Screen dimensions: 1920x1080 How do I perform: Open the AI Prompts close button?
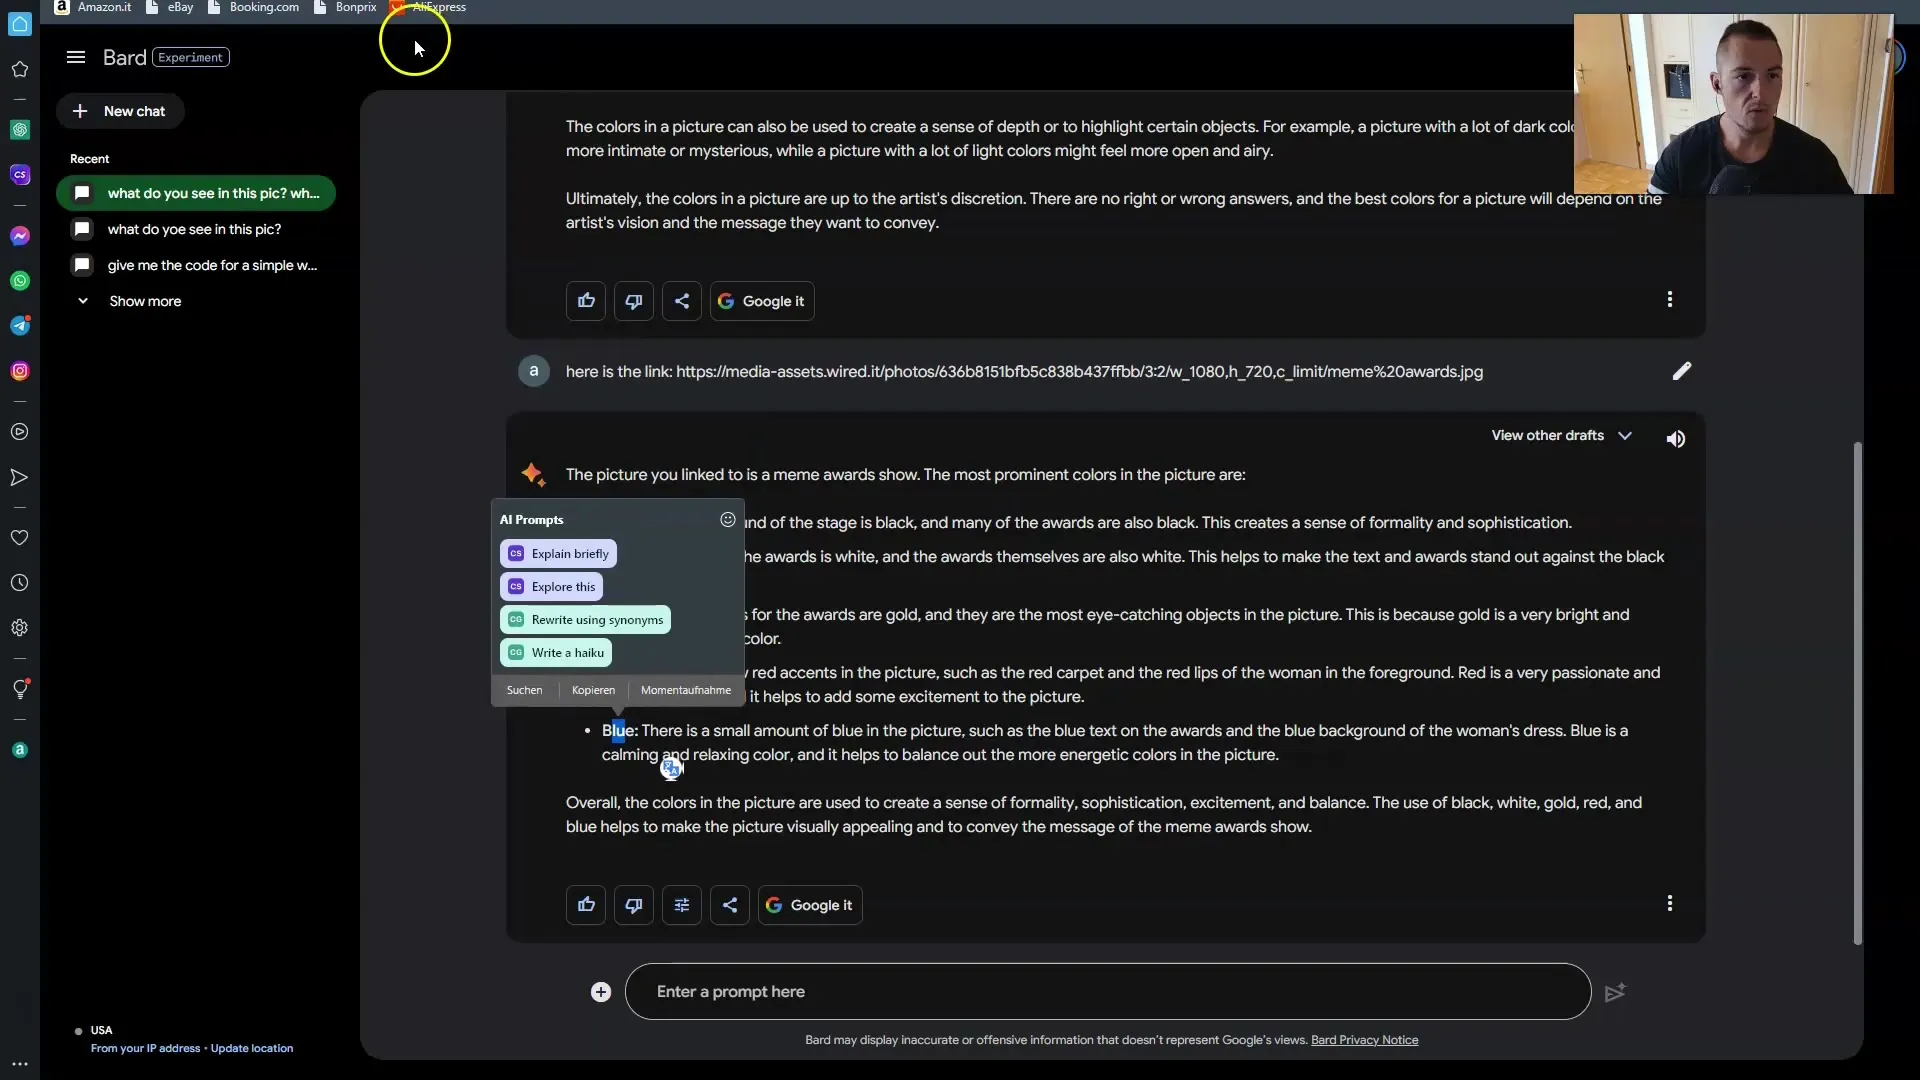[x=727, y=520]
